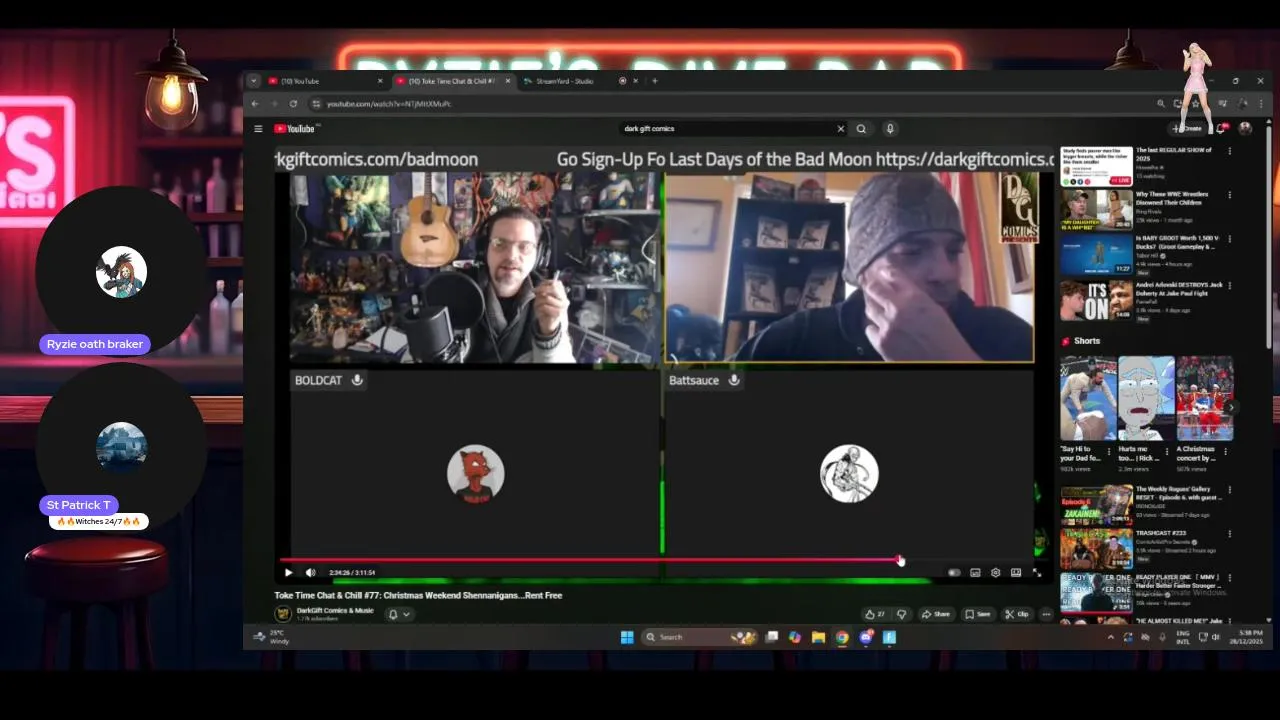Open Andrei Arlovski DESTROYS Jack Doherty thumbnail
Screen dimensions: 1280x720
click(1096, 300)
